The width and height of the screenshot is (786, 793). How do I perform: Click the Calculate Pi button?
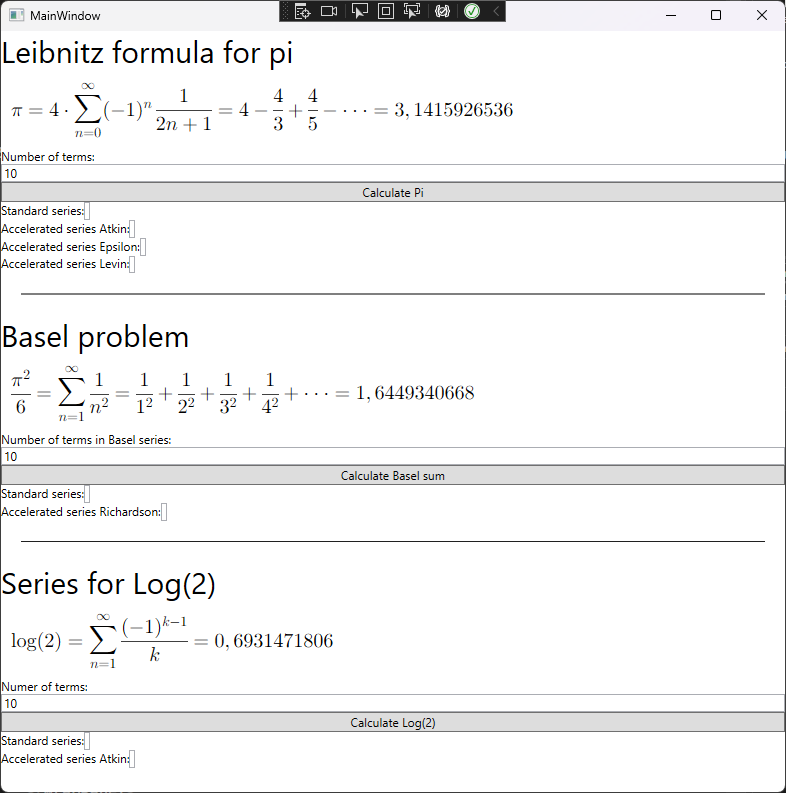(x=393, y=193)
